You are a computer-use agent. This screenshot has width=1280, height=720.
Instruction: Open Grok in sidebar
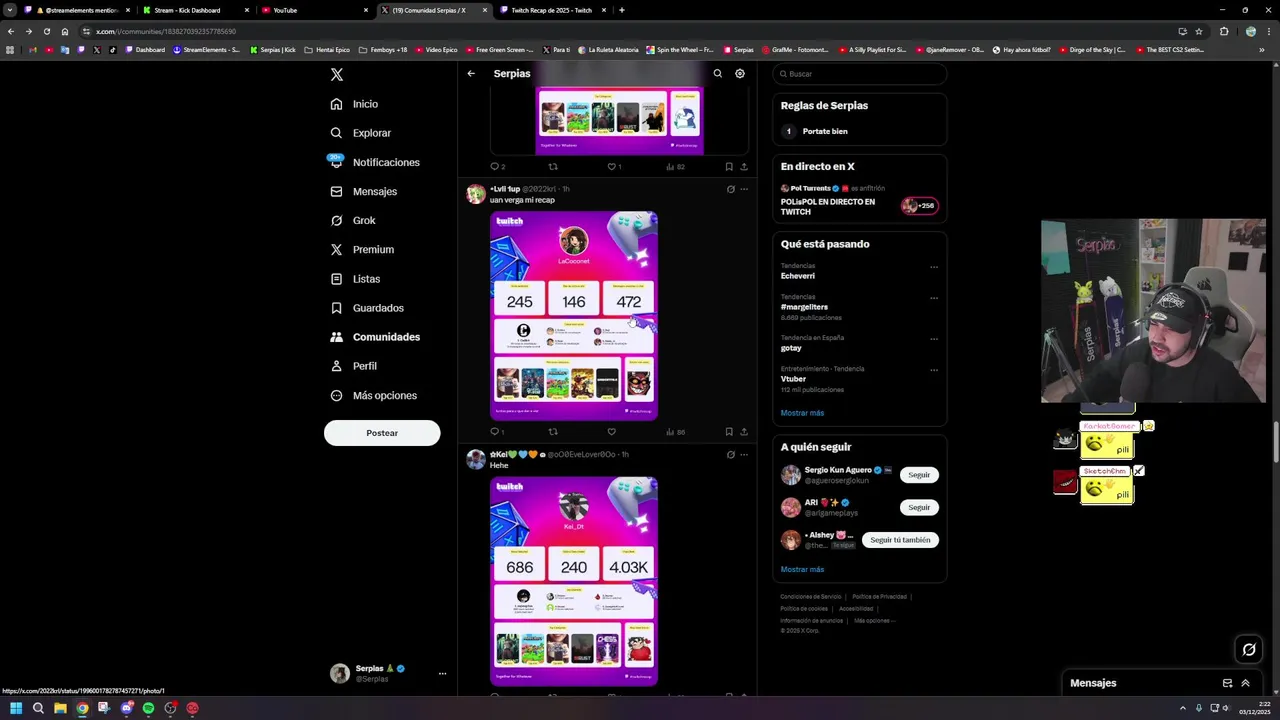pos(353,220)
